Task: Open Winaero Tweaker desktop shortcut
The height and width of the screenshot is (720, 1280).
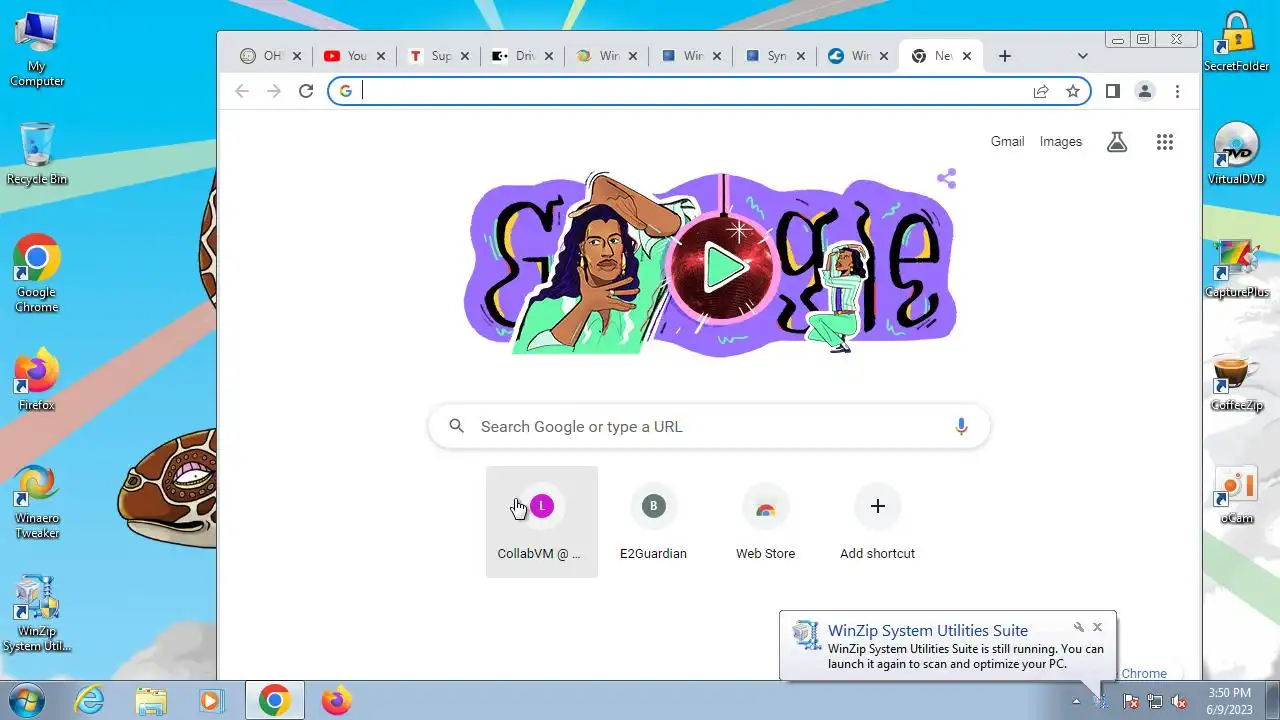Action: coord(37,501)
